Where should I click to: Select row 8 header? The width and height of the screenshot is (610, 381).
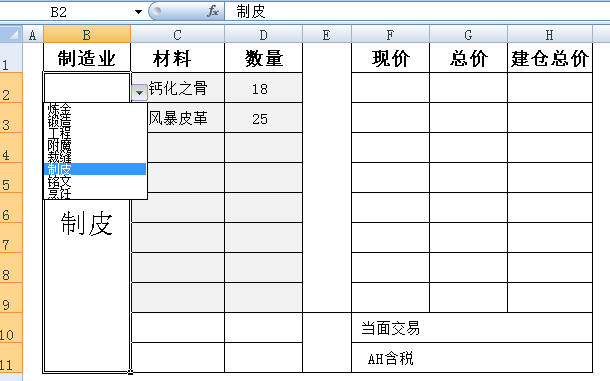click(11, 267)
